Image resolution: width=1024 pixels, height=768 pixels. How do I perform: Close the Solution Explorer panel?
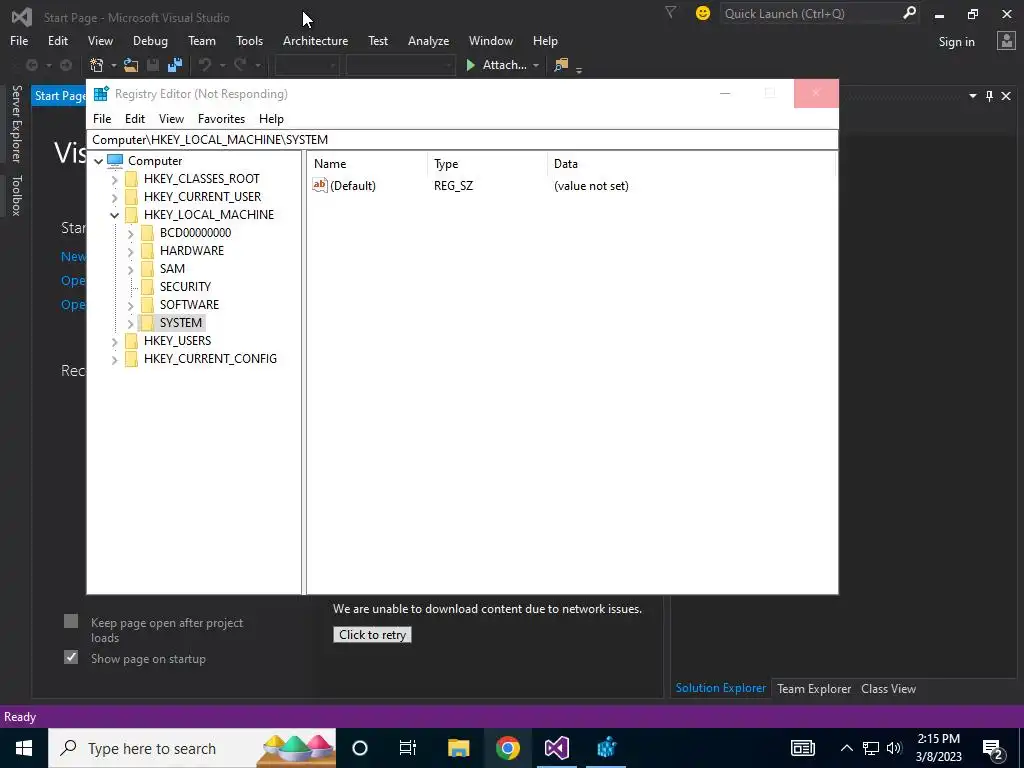(x=1006, y=96)
